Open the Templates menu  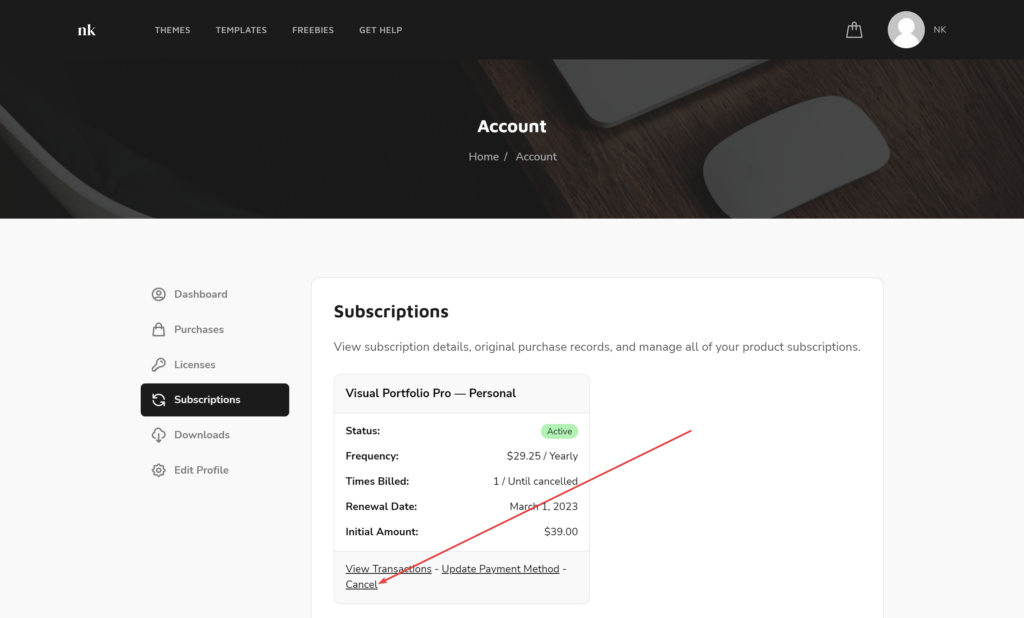241,30
